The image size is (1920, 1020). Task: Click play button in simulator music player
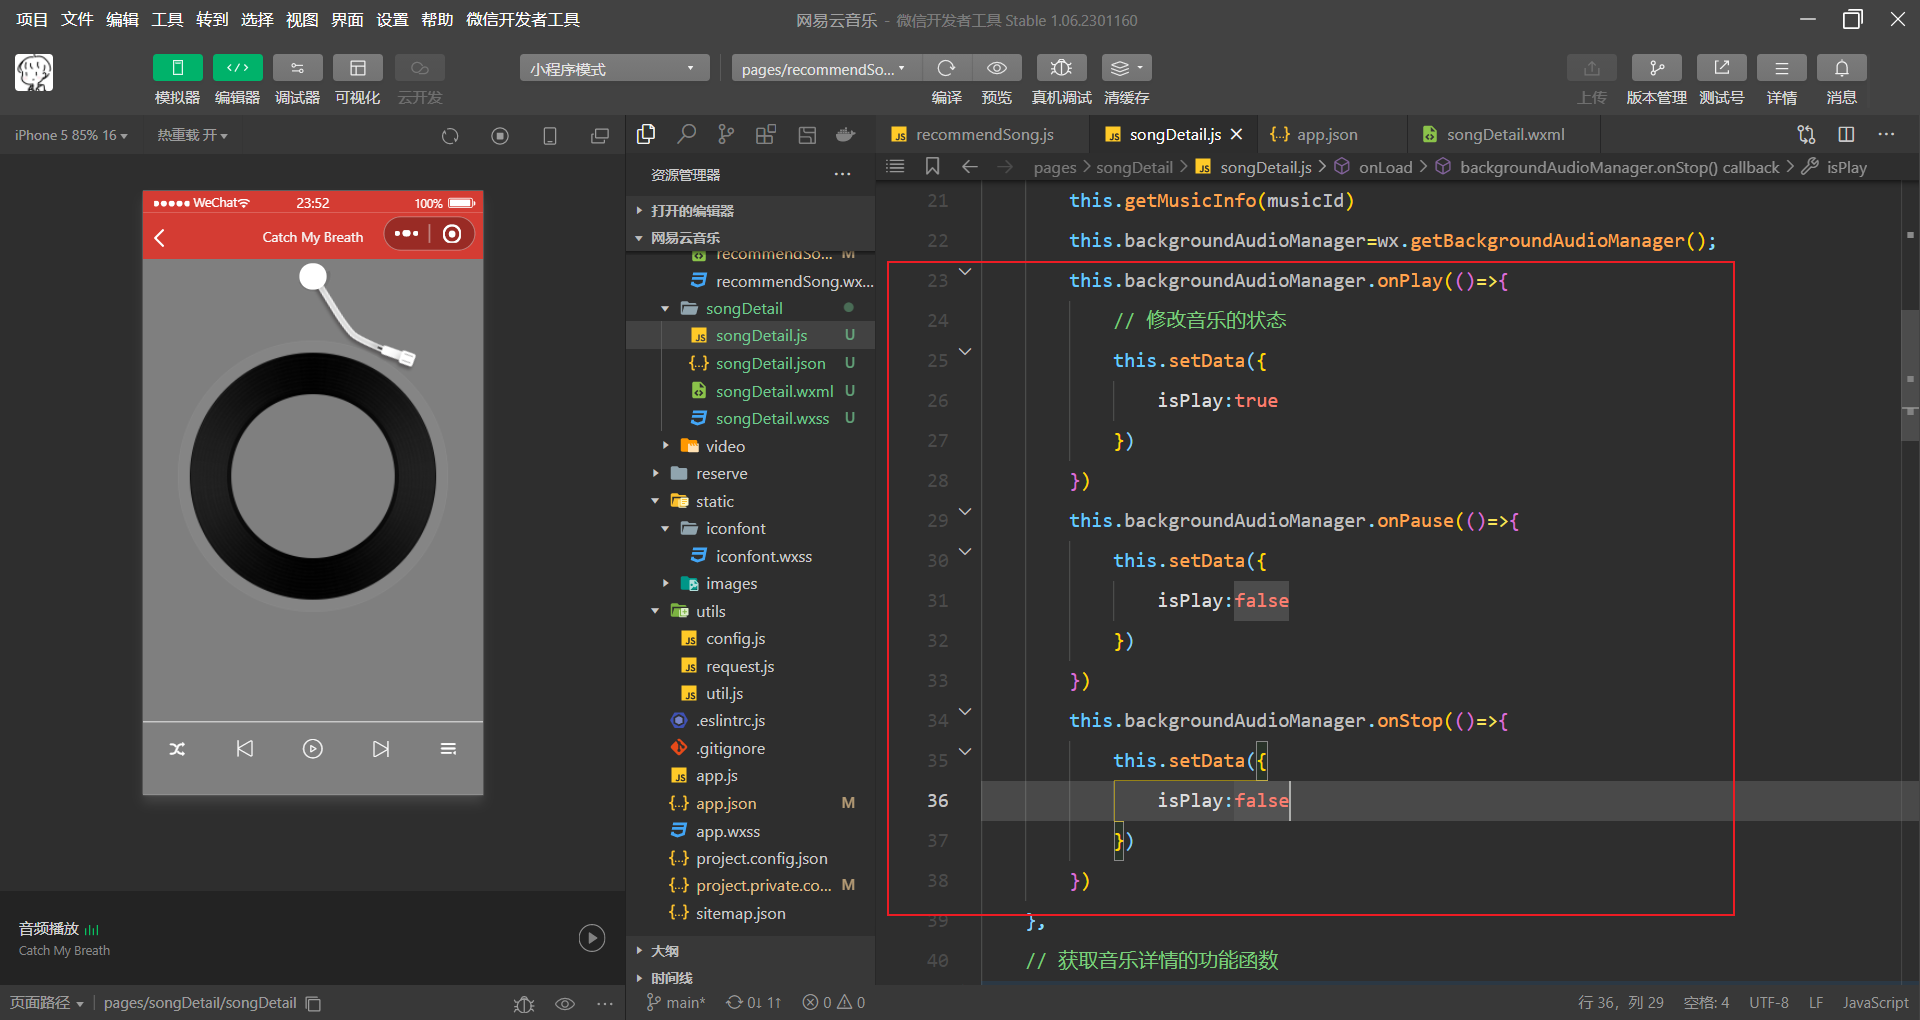click(313, 748)
